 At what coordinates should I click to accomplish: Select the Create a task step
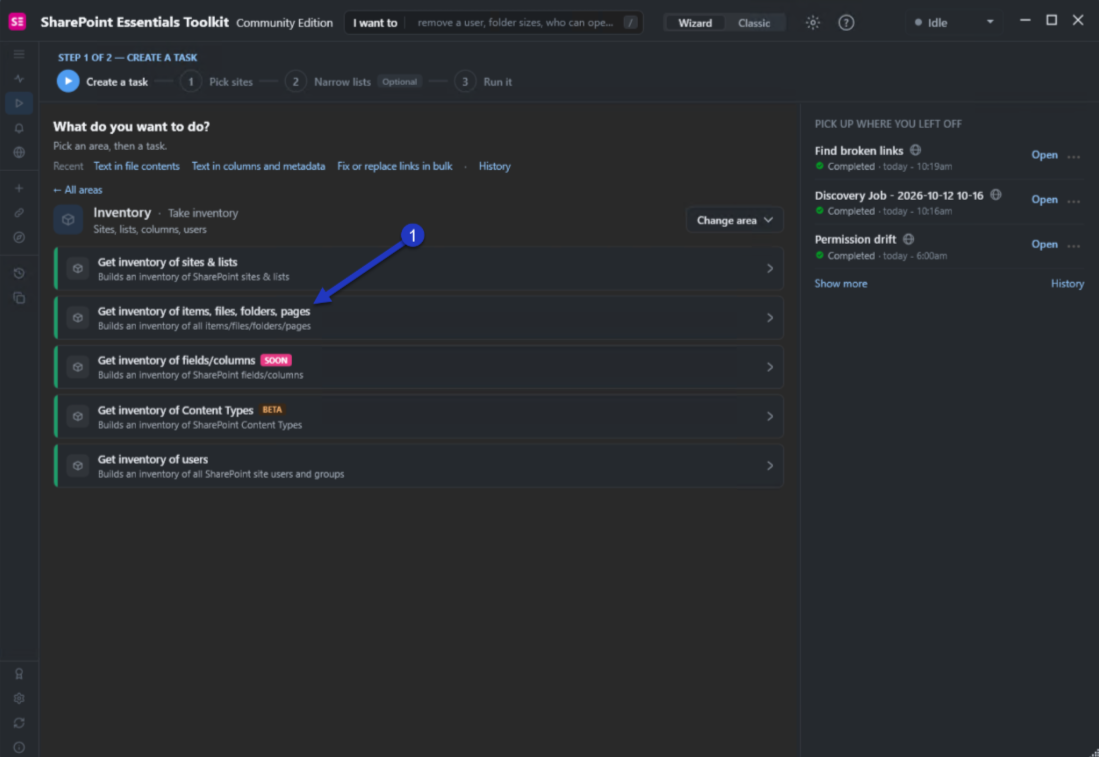(102, 82)
